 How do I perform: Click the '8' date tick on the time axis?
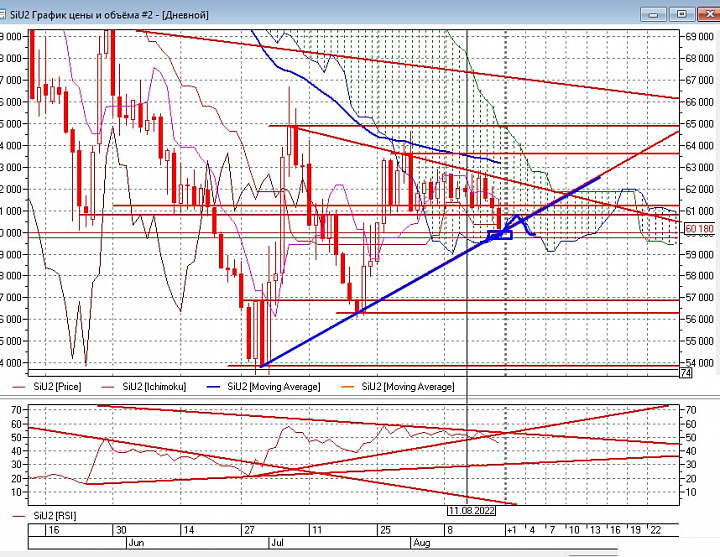450,530
